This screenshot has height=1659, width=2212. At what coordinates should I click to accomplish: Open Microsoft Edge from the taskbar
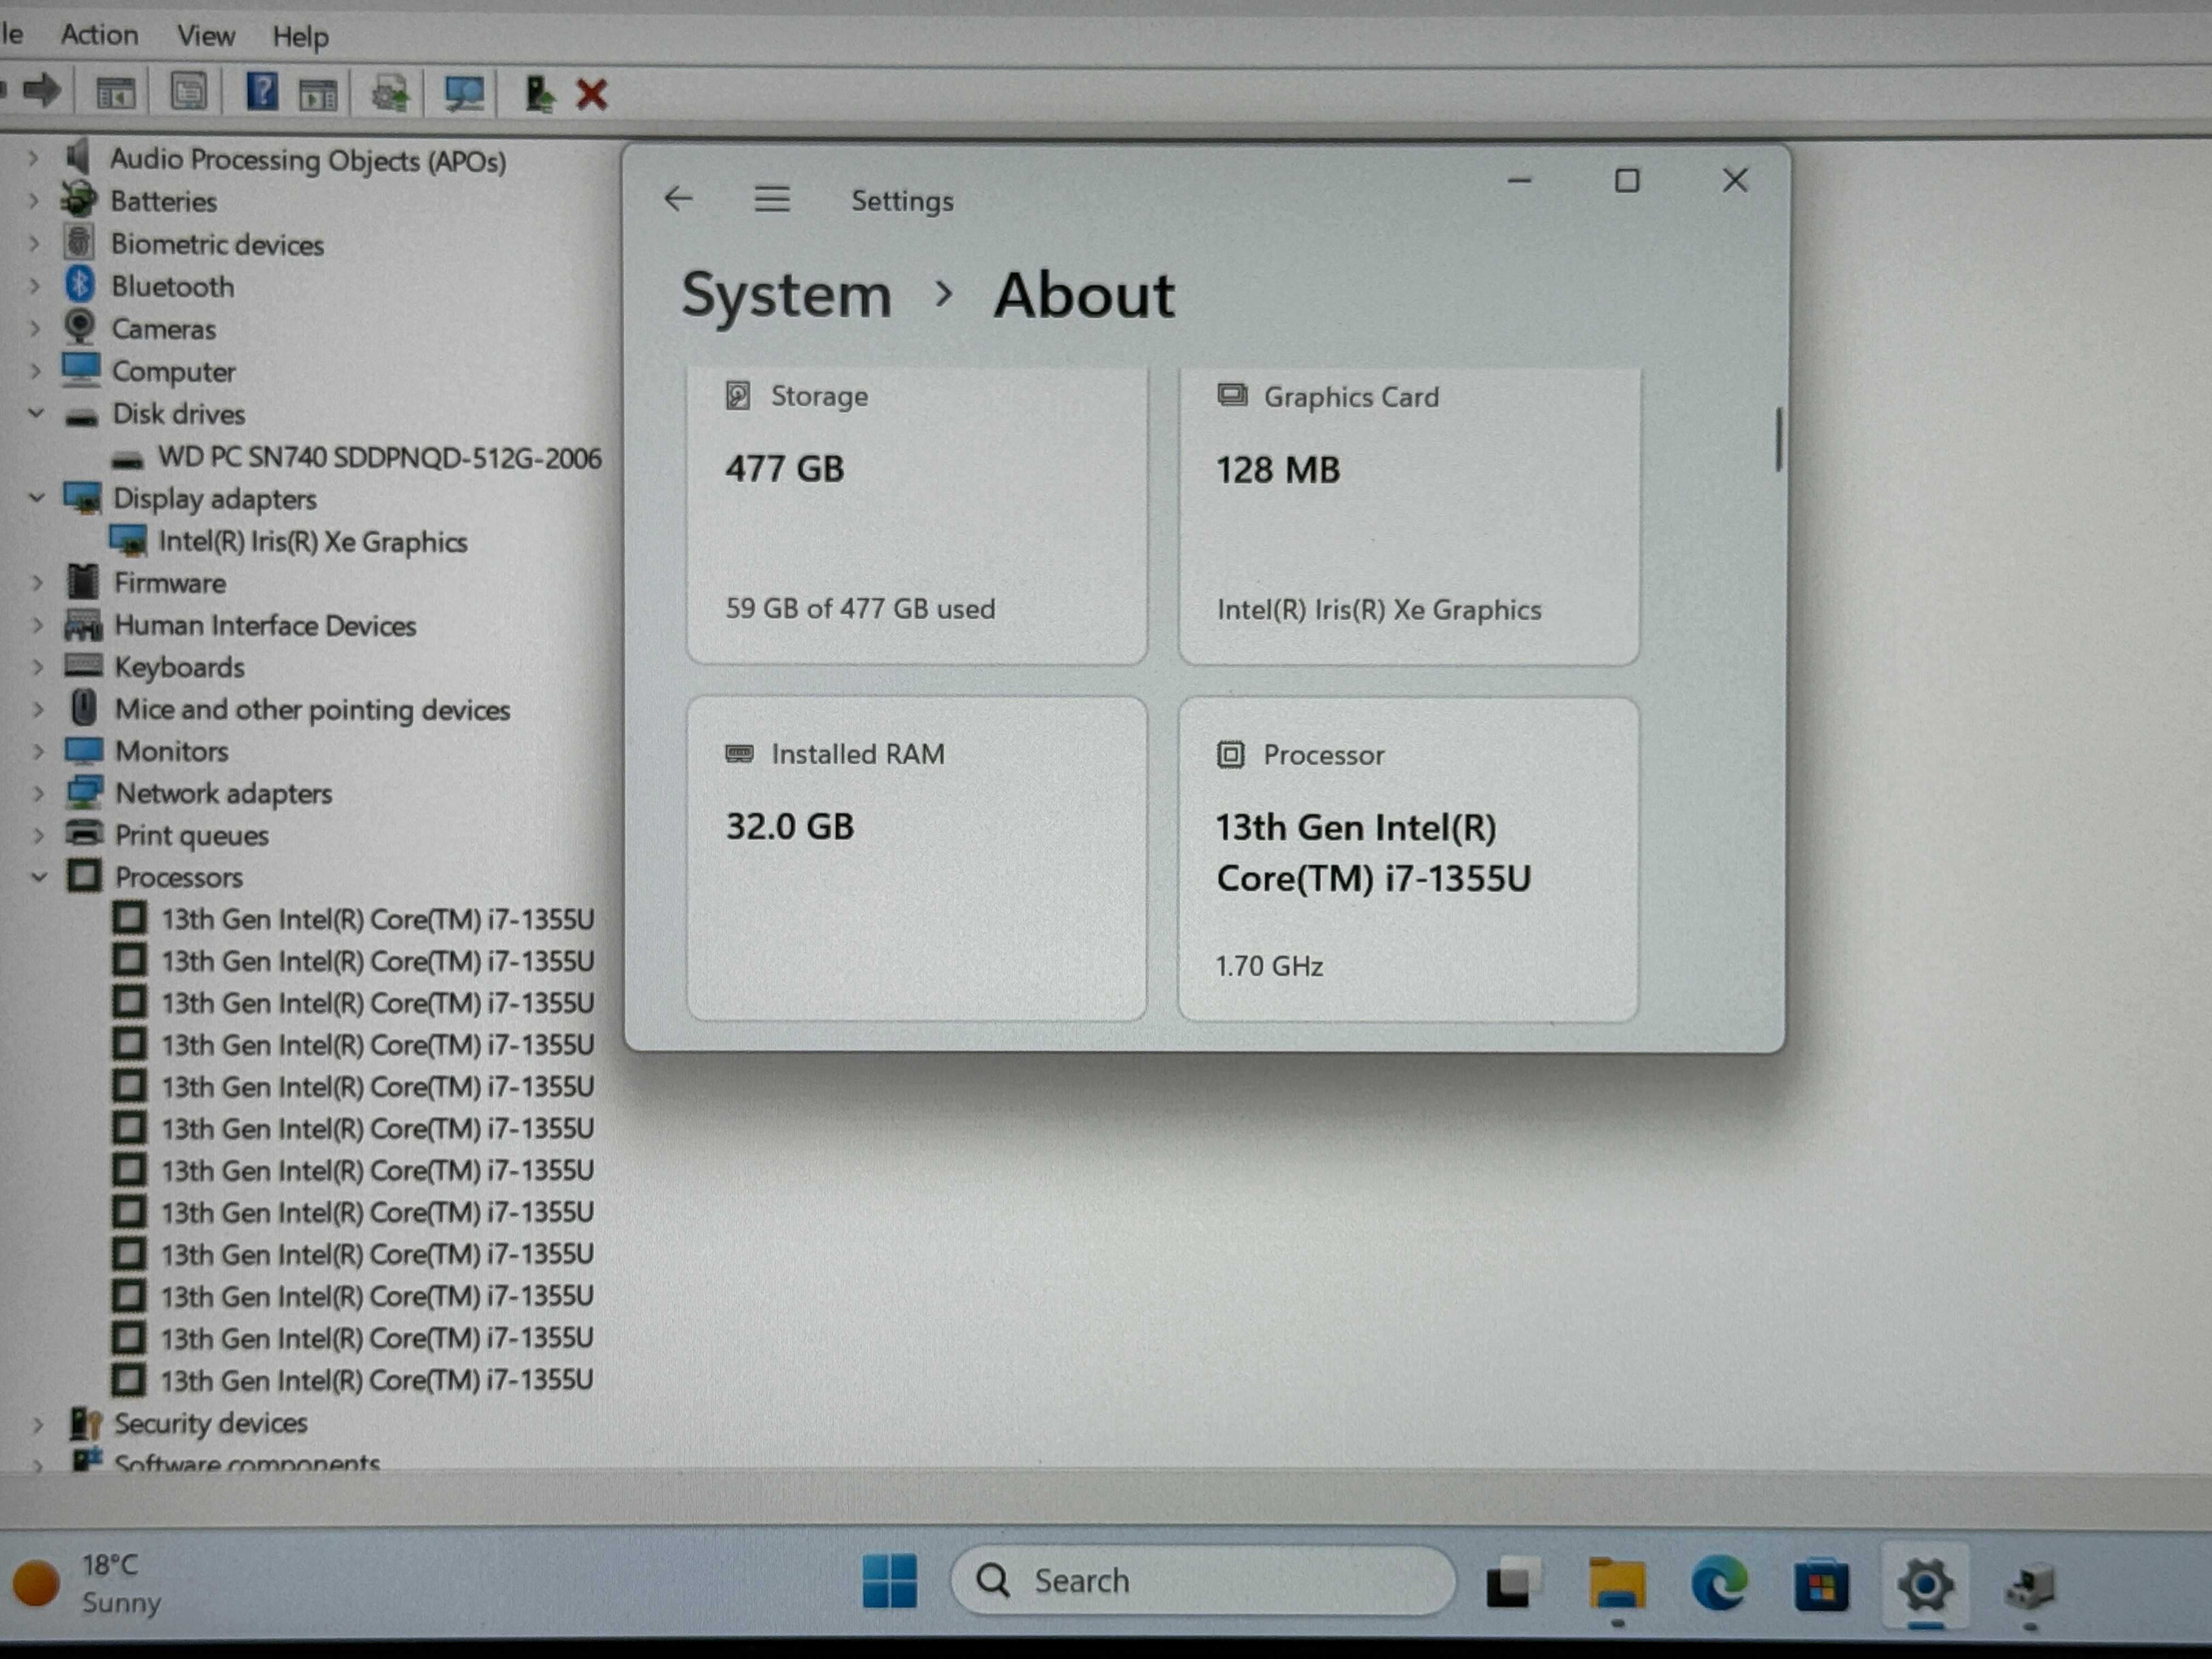coord(1719,1583)
